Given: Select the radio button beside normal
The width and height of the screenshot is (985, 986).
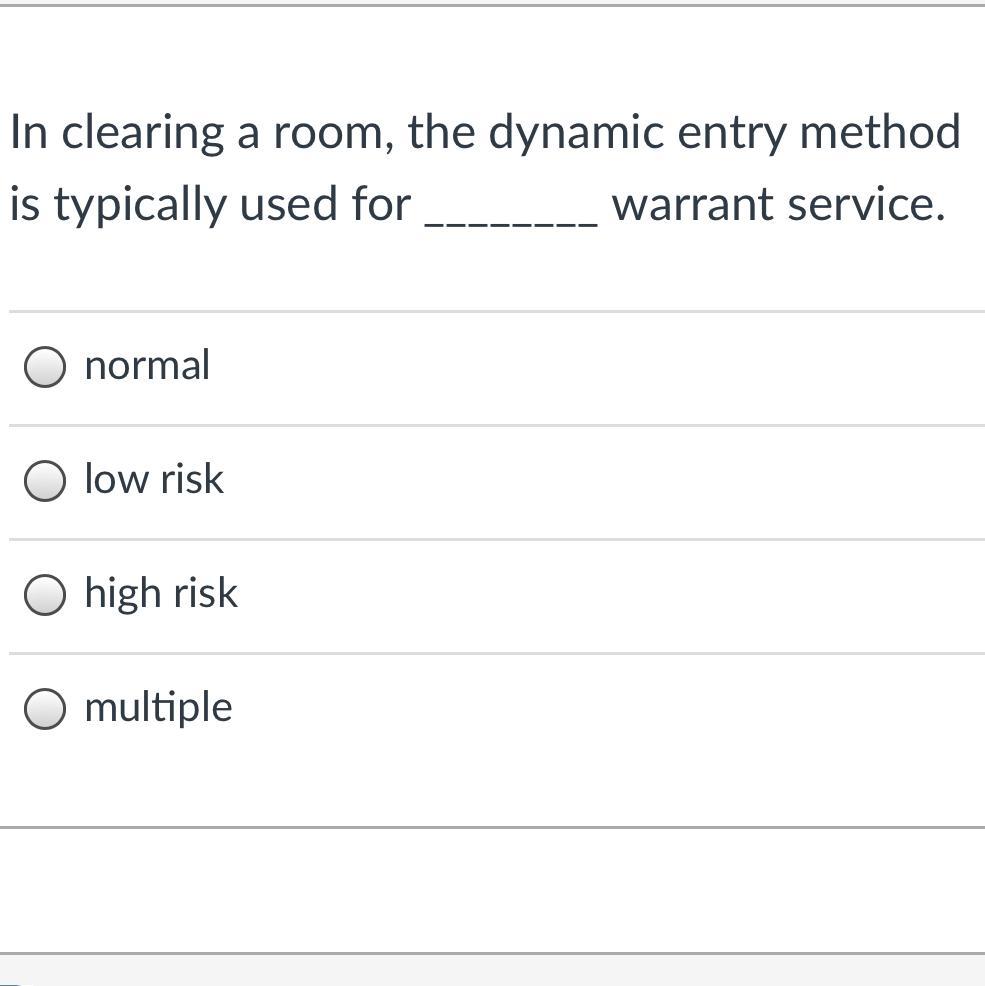Looking at the screenshot, I should (45, 367).
